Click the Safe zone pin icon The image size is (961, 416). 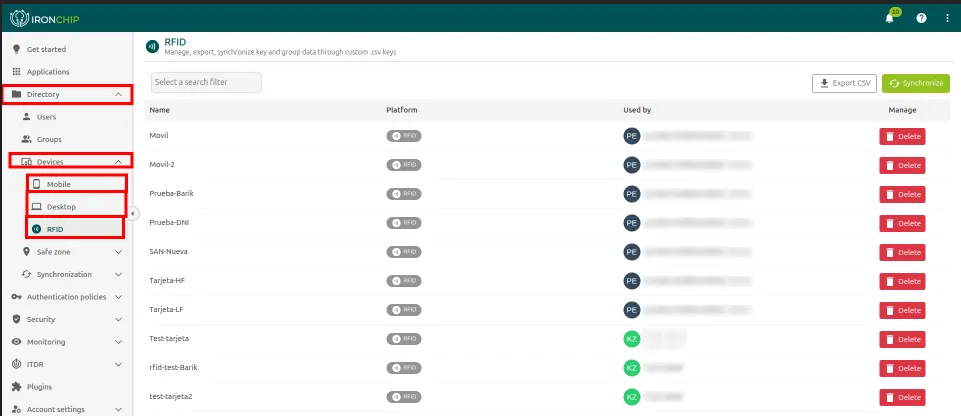pyautogui.click(x=26, y=252)
